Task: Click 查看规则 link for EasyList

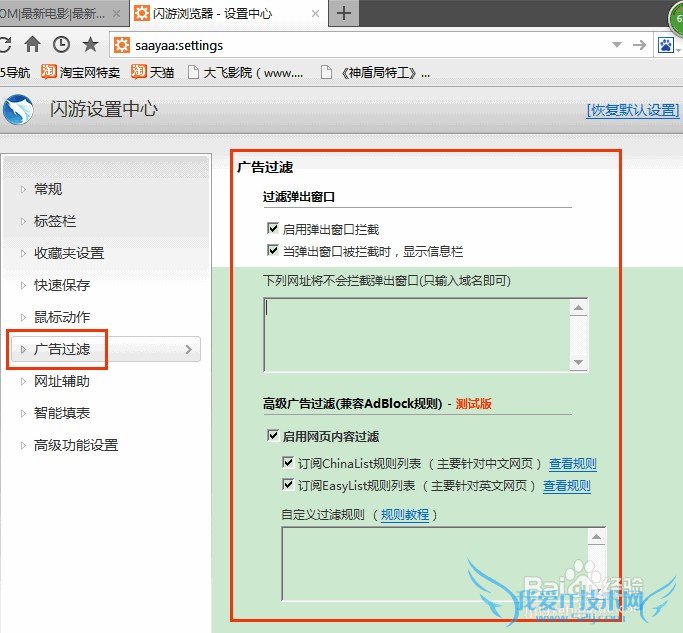Action: pyautogui.click(x=567, y=486)
